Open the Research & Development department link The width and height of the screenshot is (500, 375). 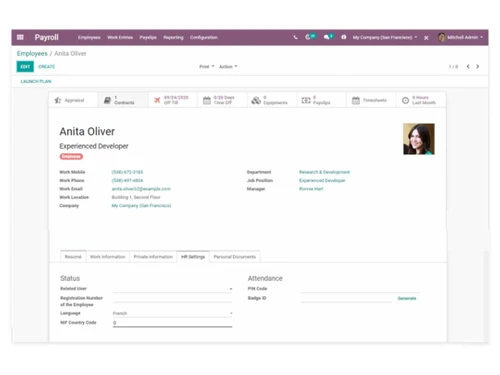coord(324,172)
